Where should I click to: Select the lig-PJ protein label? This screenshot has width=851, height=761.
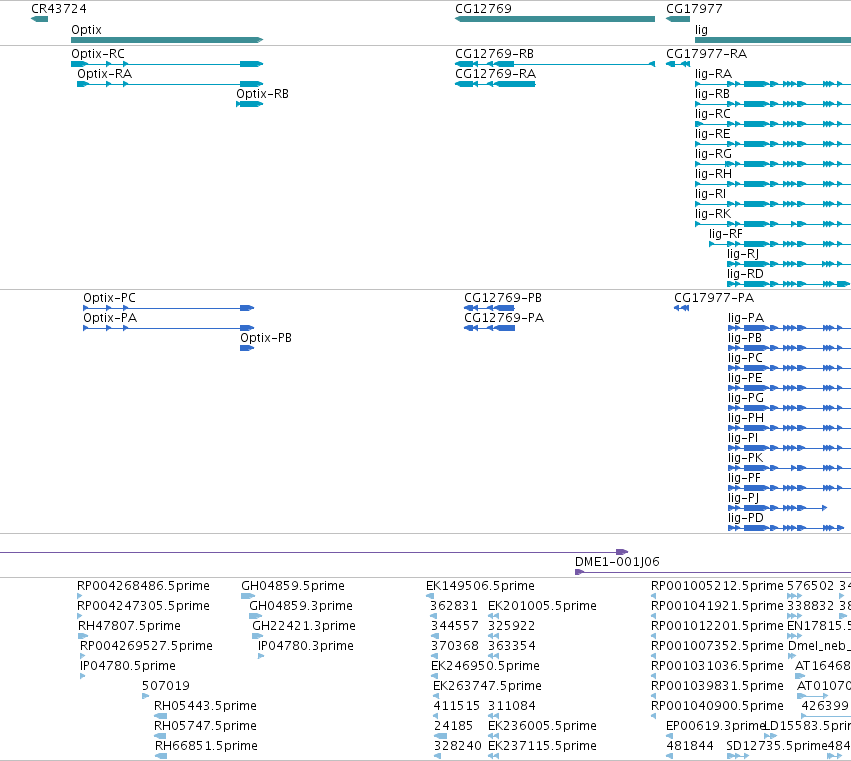tap(744, 498)
